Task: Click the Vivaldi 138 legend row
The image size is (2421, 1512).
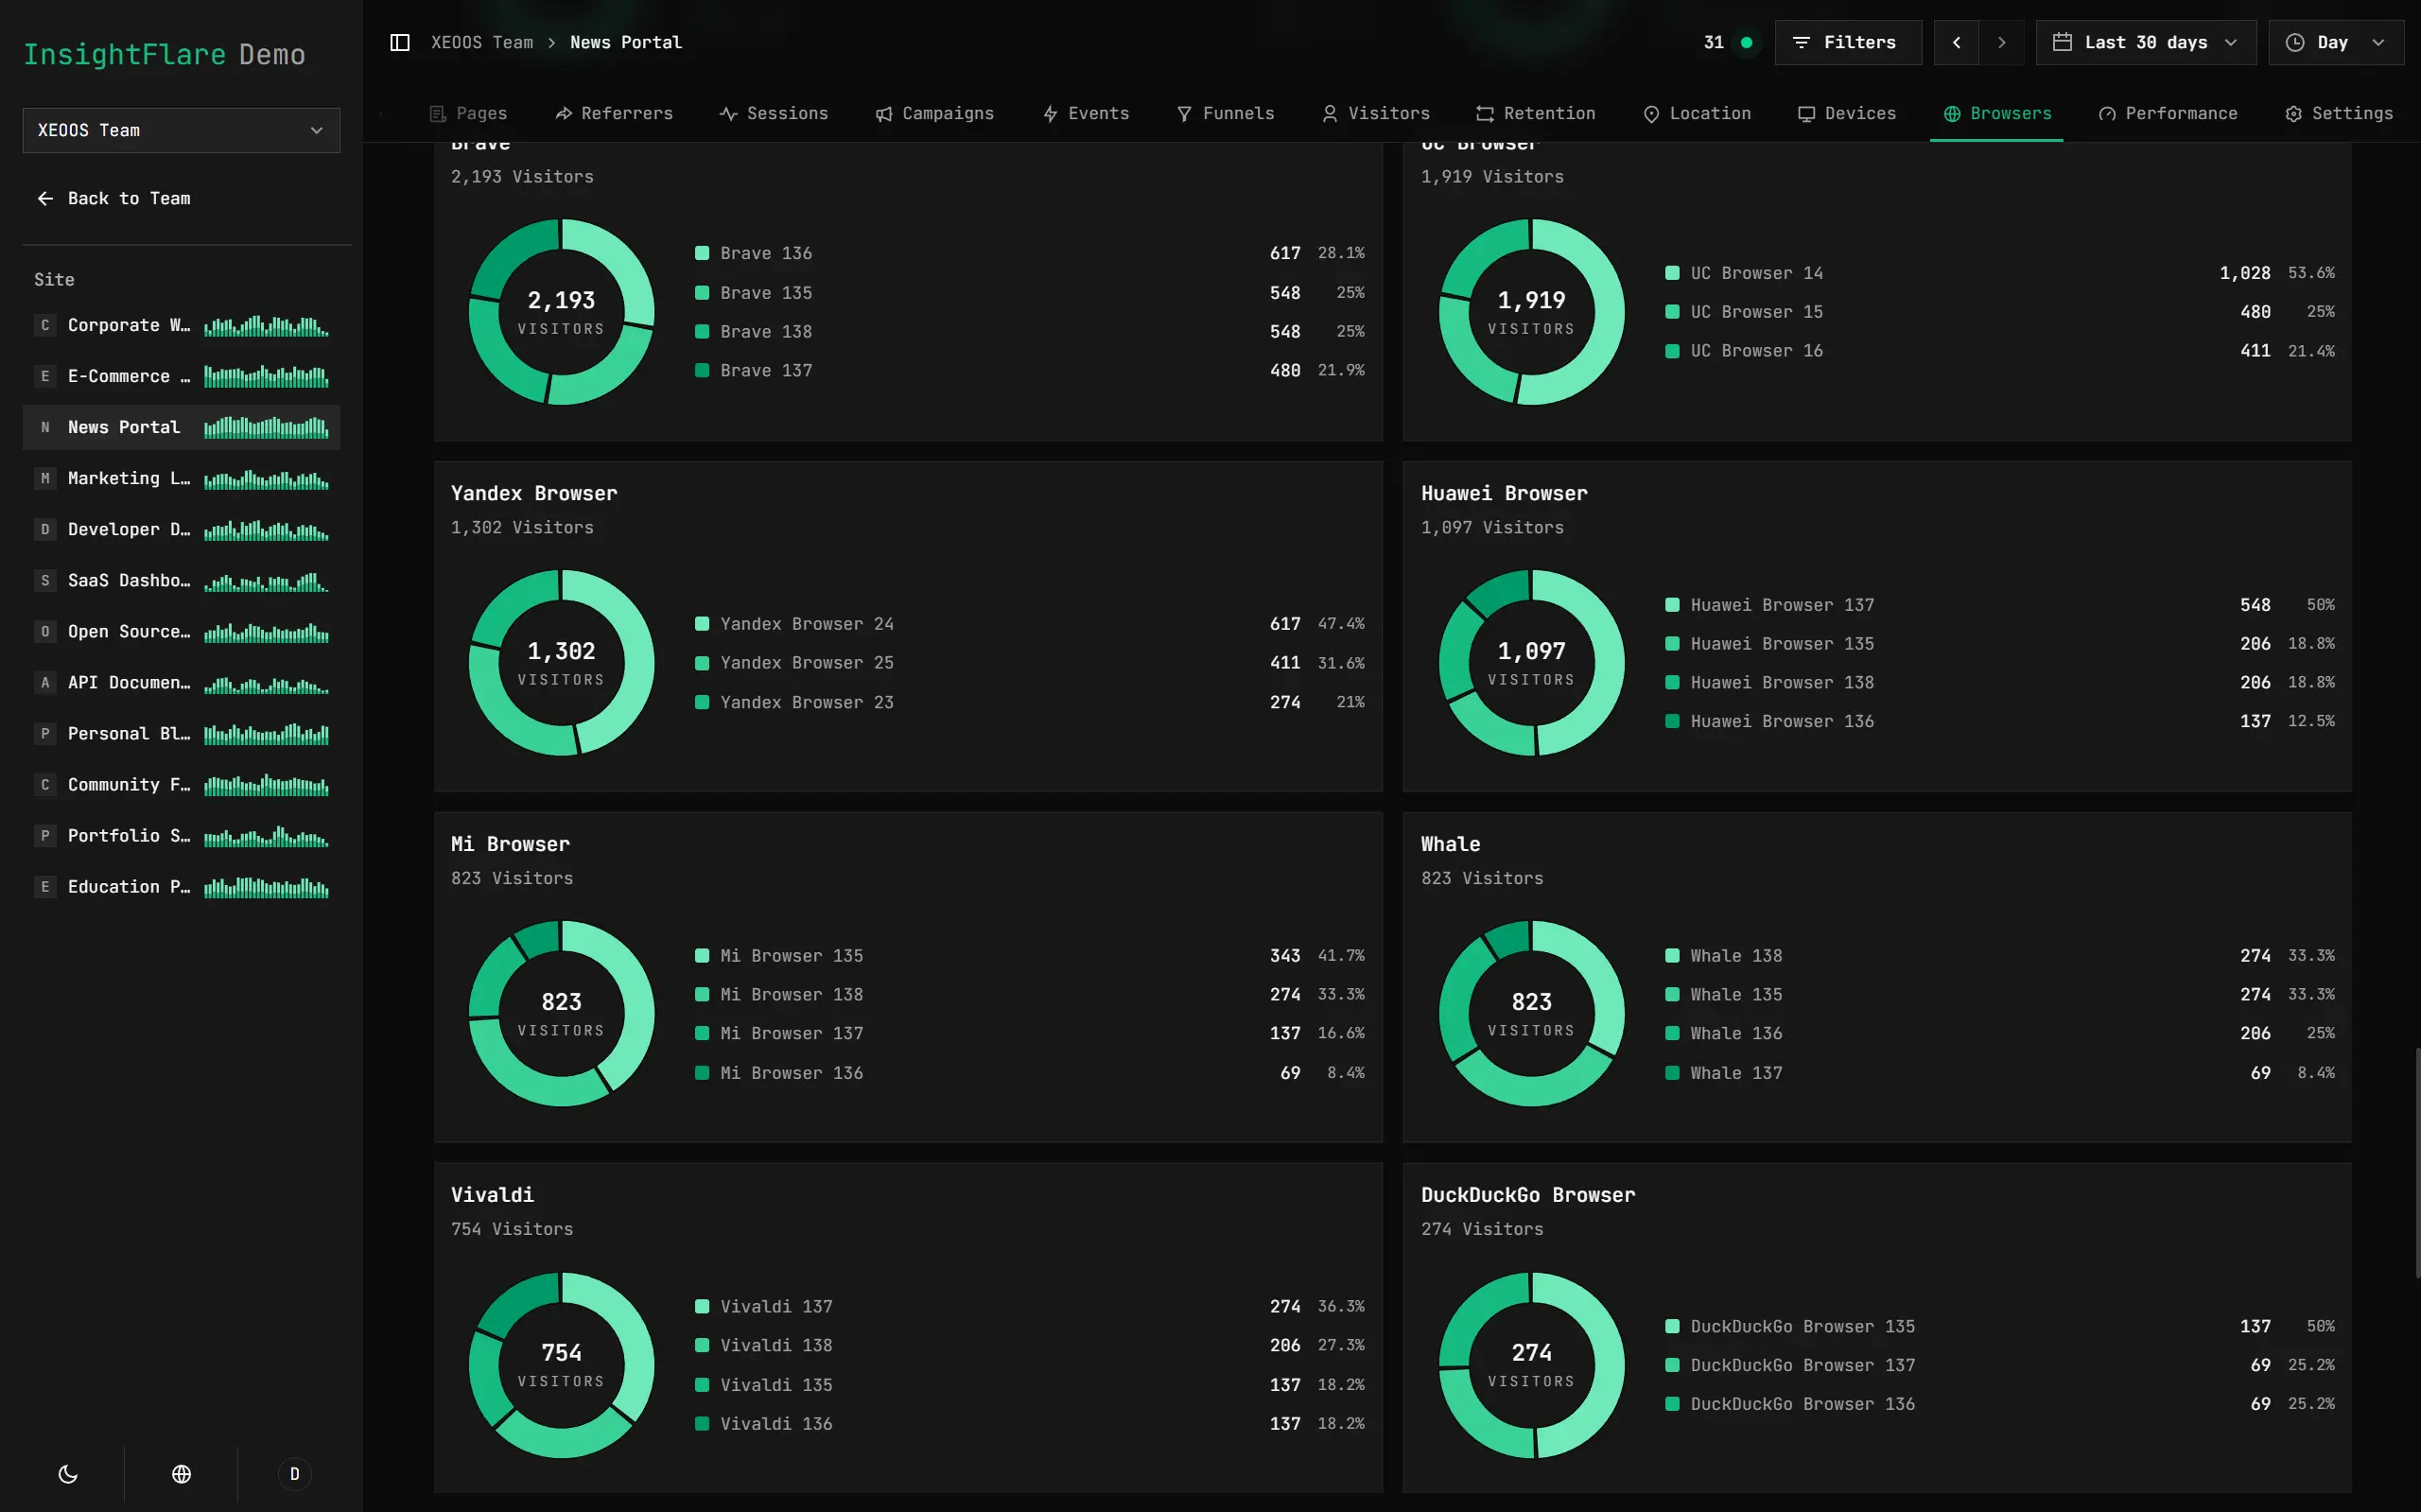Action: pyautogui.click(x=1030, y=1345)
